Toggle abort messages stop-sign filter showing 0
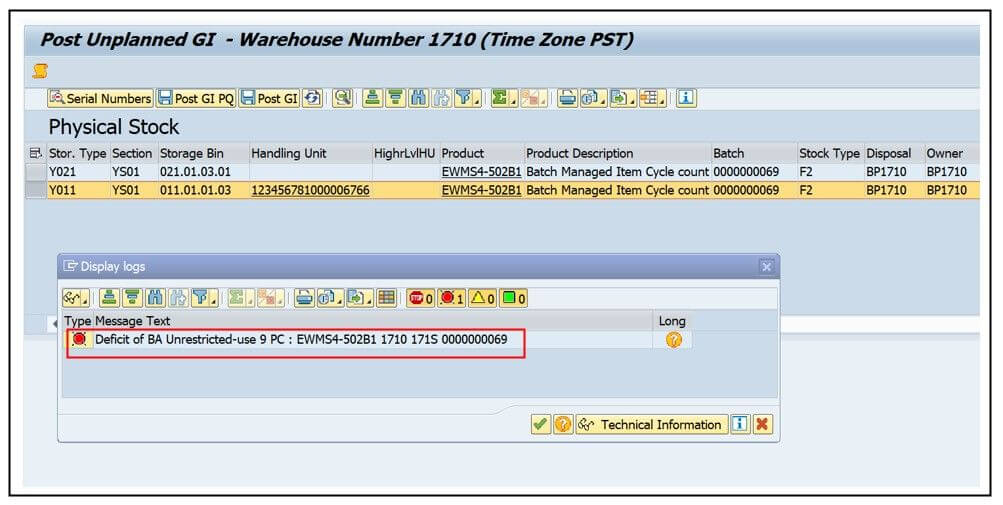1003x505 pixels. (x=421, y=298)
